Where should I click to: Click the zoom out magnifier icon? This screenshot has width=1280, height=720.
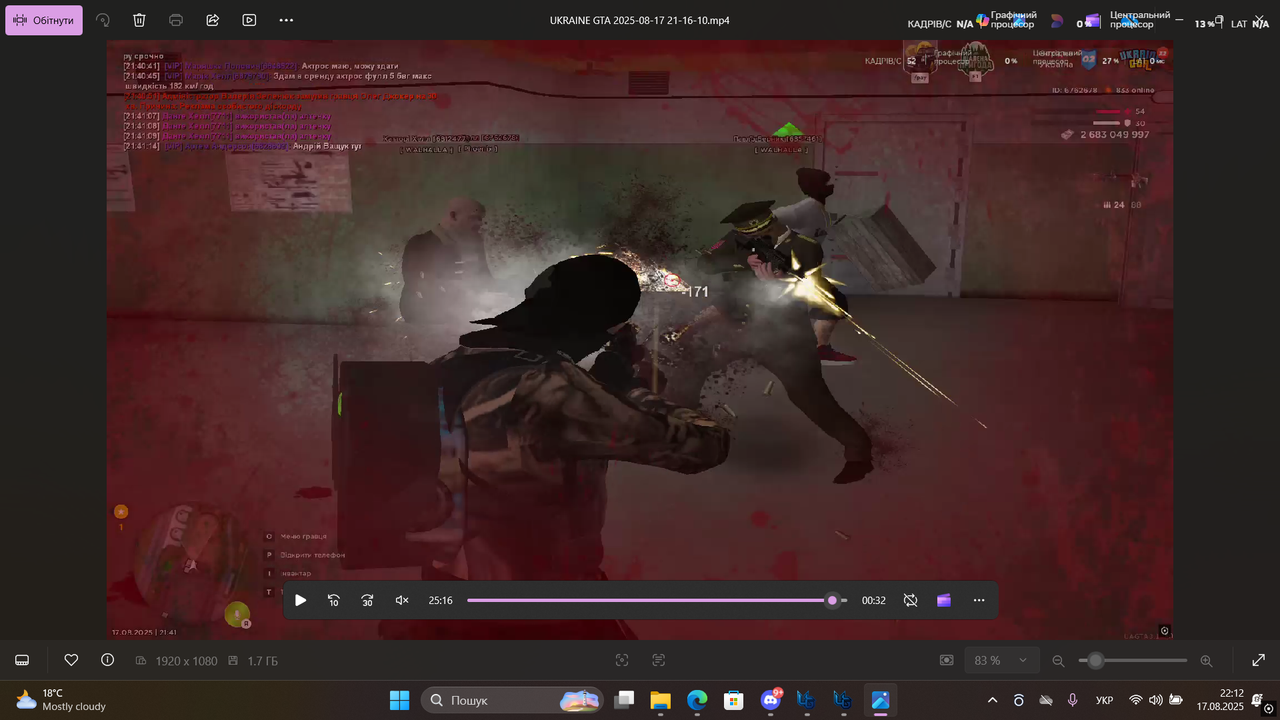tap(1058, 660)
